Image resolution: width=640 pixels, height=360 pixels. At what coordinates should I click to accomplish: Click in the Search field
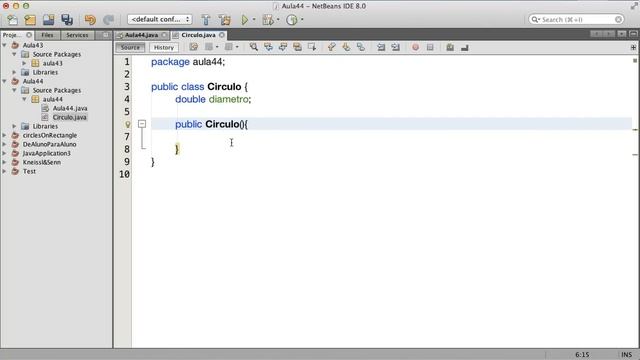[576, 19]
